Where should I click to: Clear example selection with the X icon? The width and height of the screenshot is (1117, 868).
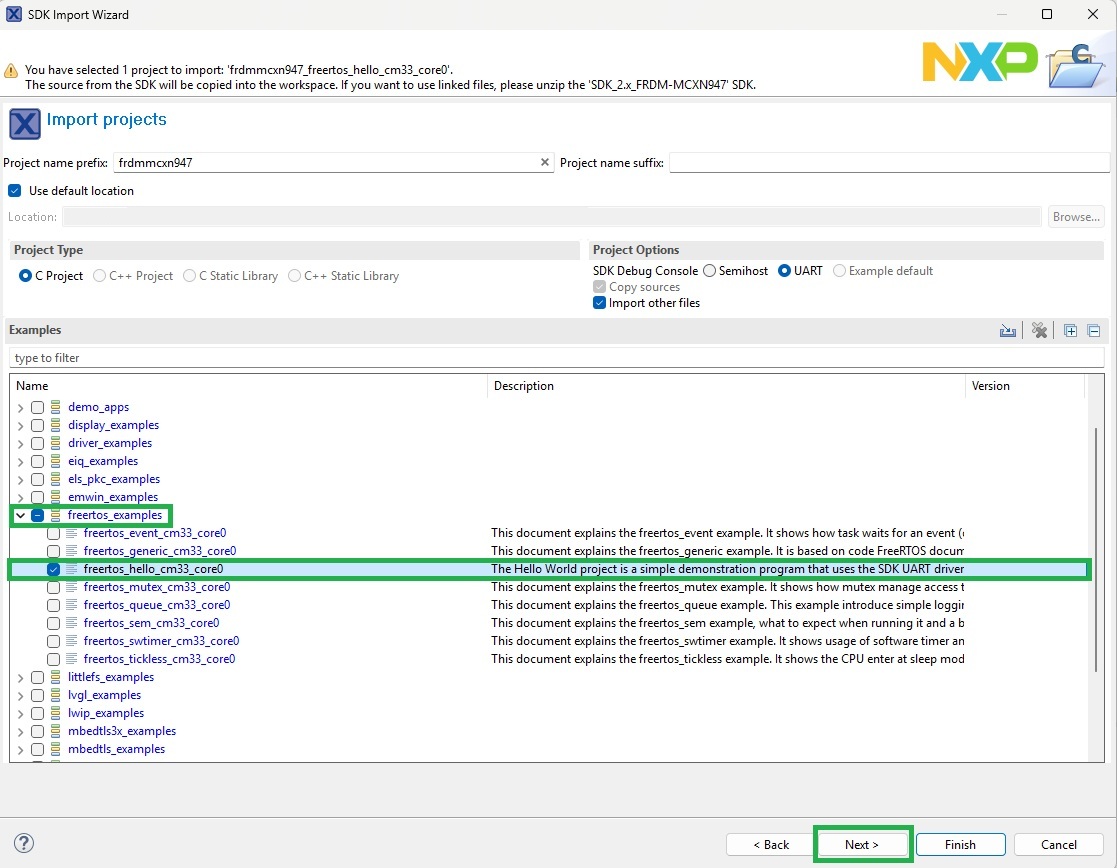tap(1039, 330)
